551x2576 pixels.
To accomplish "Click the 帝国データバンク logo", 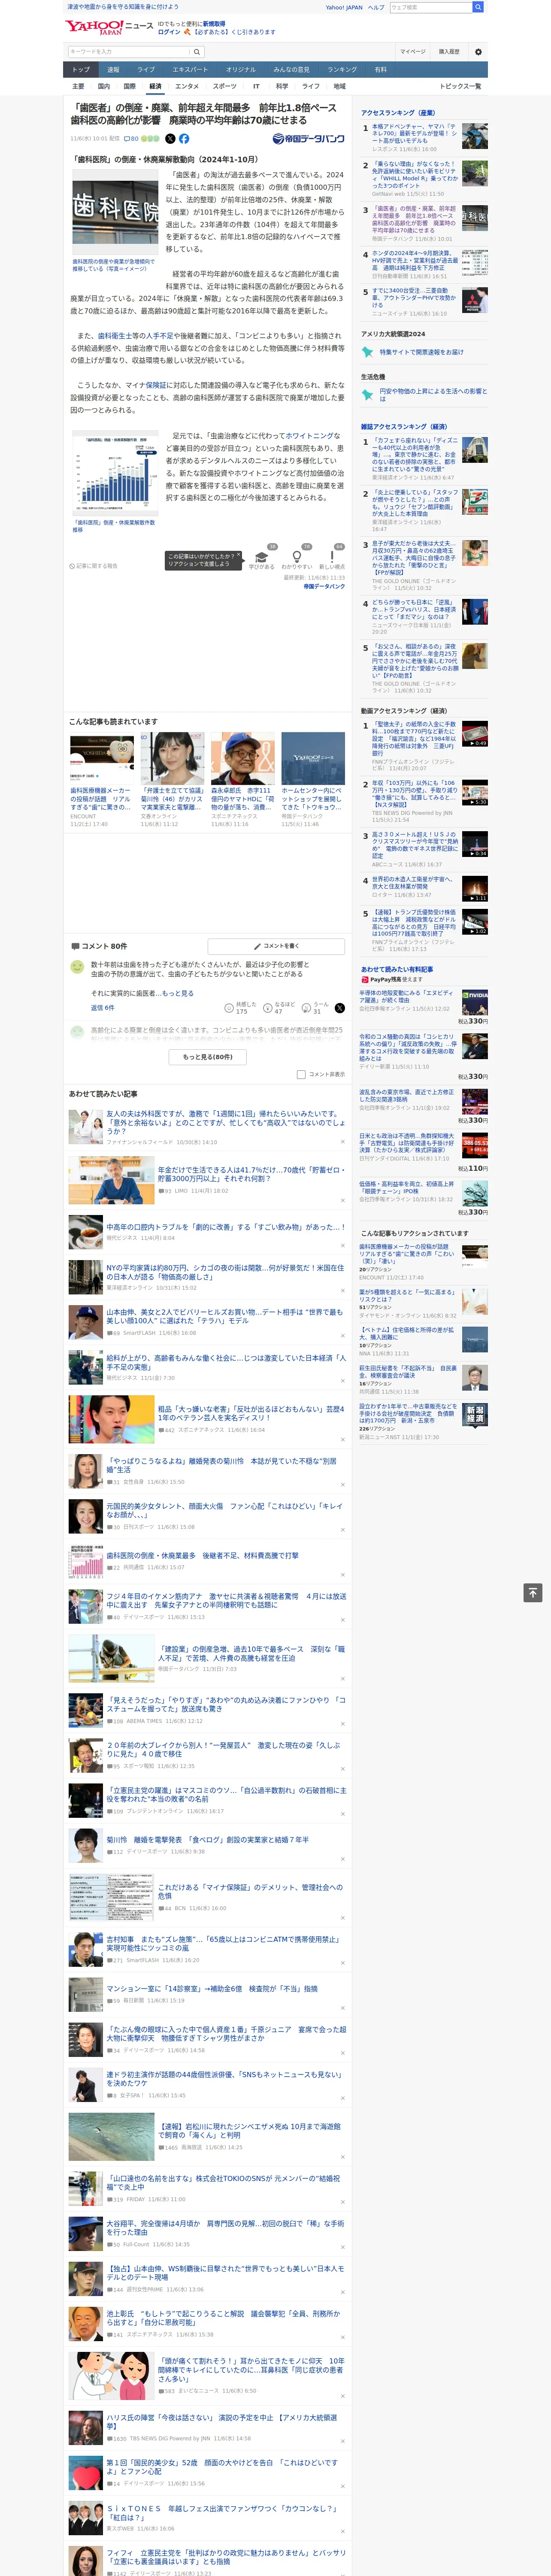I will [308, 139].
